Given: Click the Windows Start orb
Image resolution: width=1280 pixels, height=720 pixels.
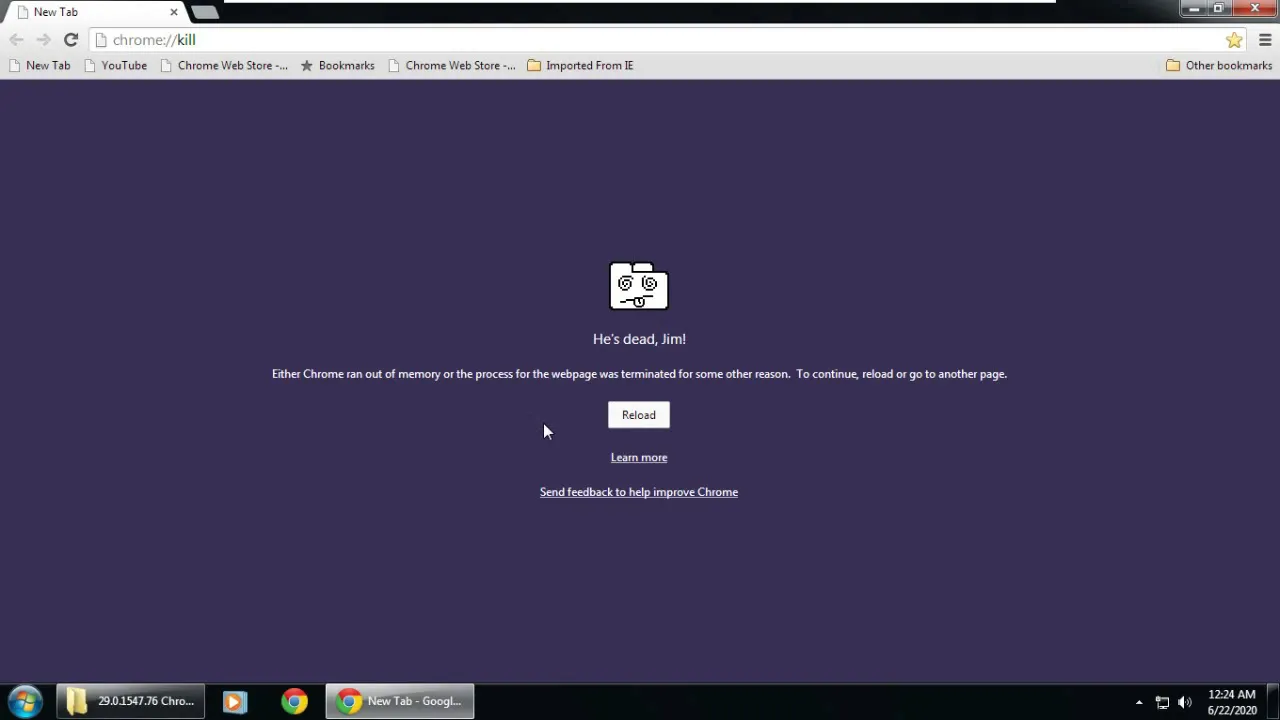Looking at the screenshot, I should click(x=25, y=701).
